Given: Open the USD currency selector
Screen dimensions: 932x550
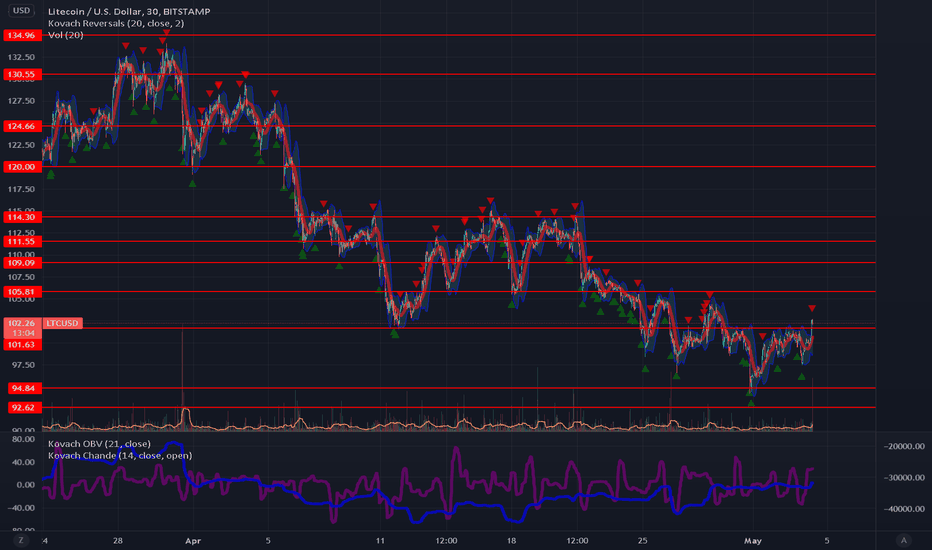Looking at the screenshot, I should pos(21,10).
